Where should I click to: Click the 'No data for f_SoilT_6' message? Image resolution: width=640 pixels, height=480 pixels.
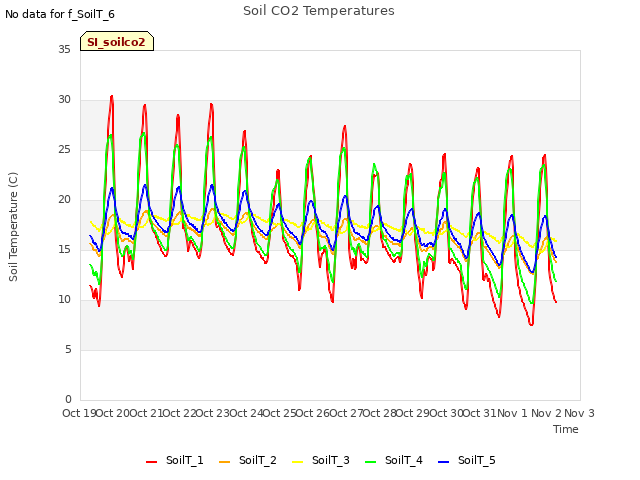[60, 14]
